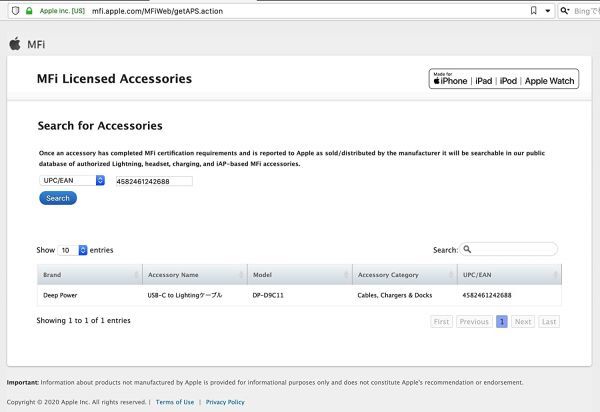
Task: Open the Terms of Use link
Action: [x=175, y=402]
